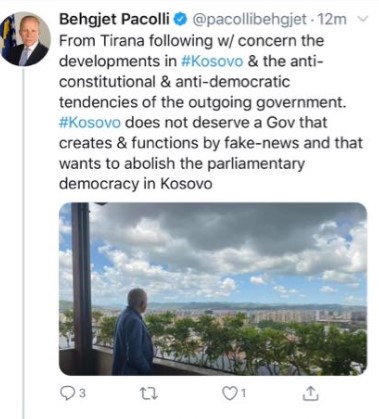
Task: Expand tweet options chevron menu
Action: point(362,19)
